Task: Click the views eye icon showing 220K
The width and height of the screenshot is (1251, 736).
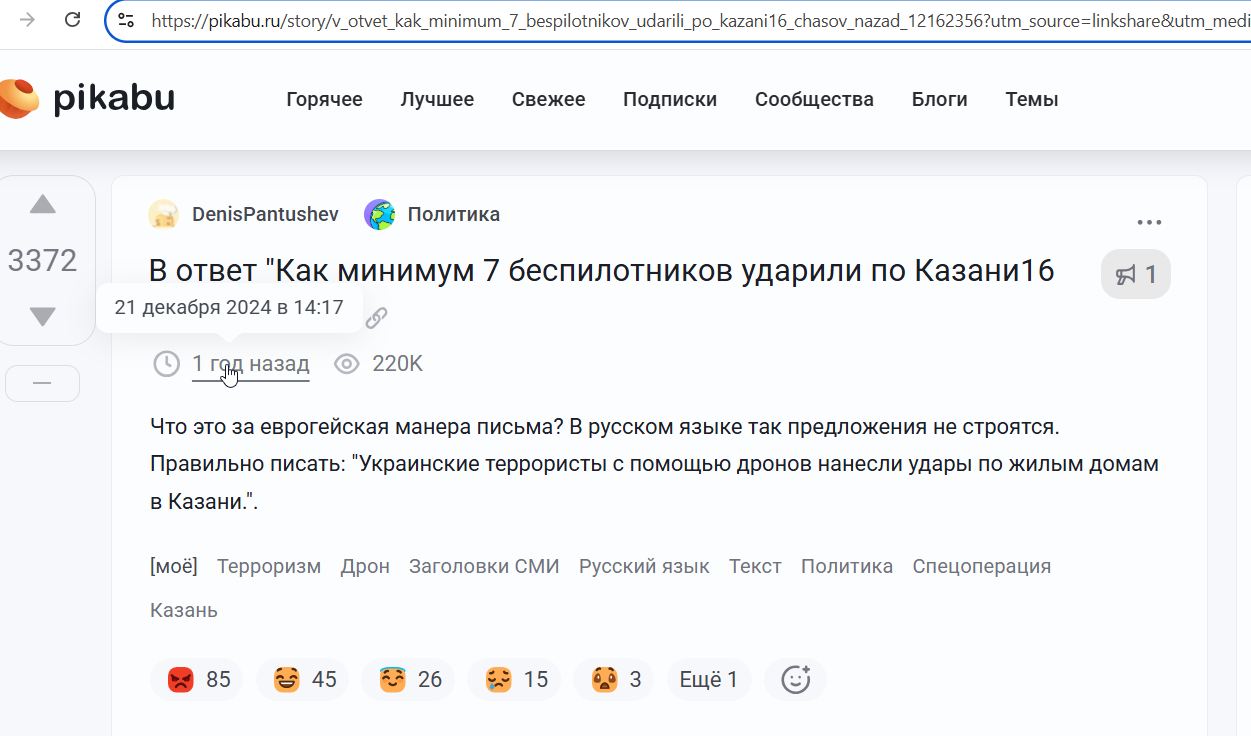Action: (x=347, y=363)
